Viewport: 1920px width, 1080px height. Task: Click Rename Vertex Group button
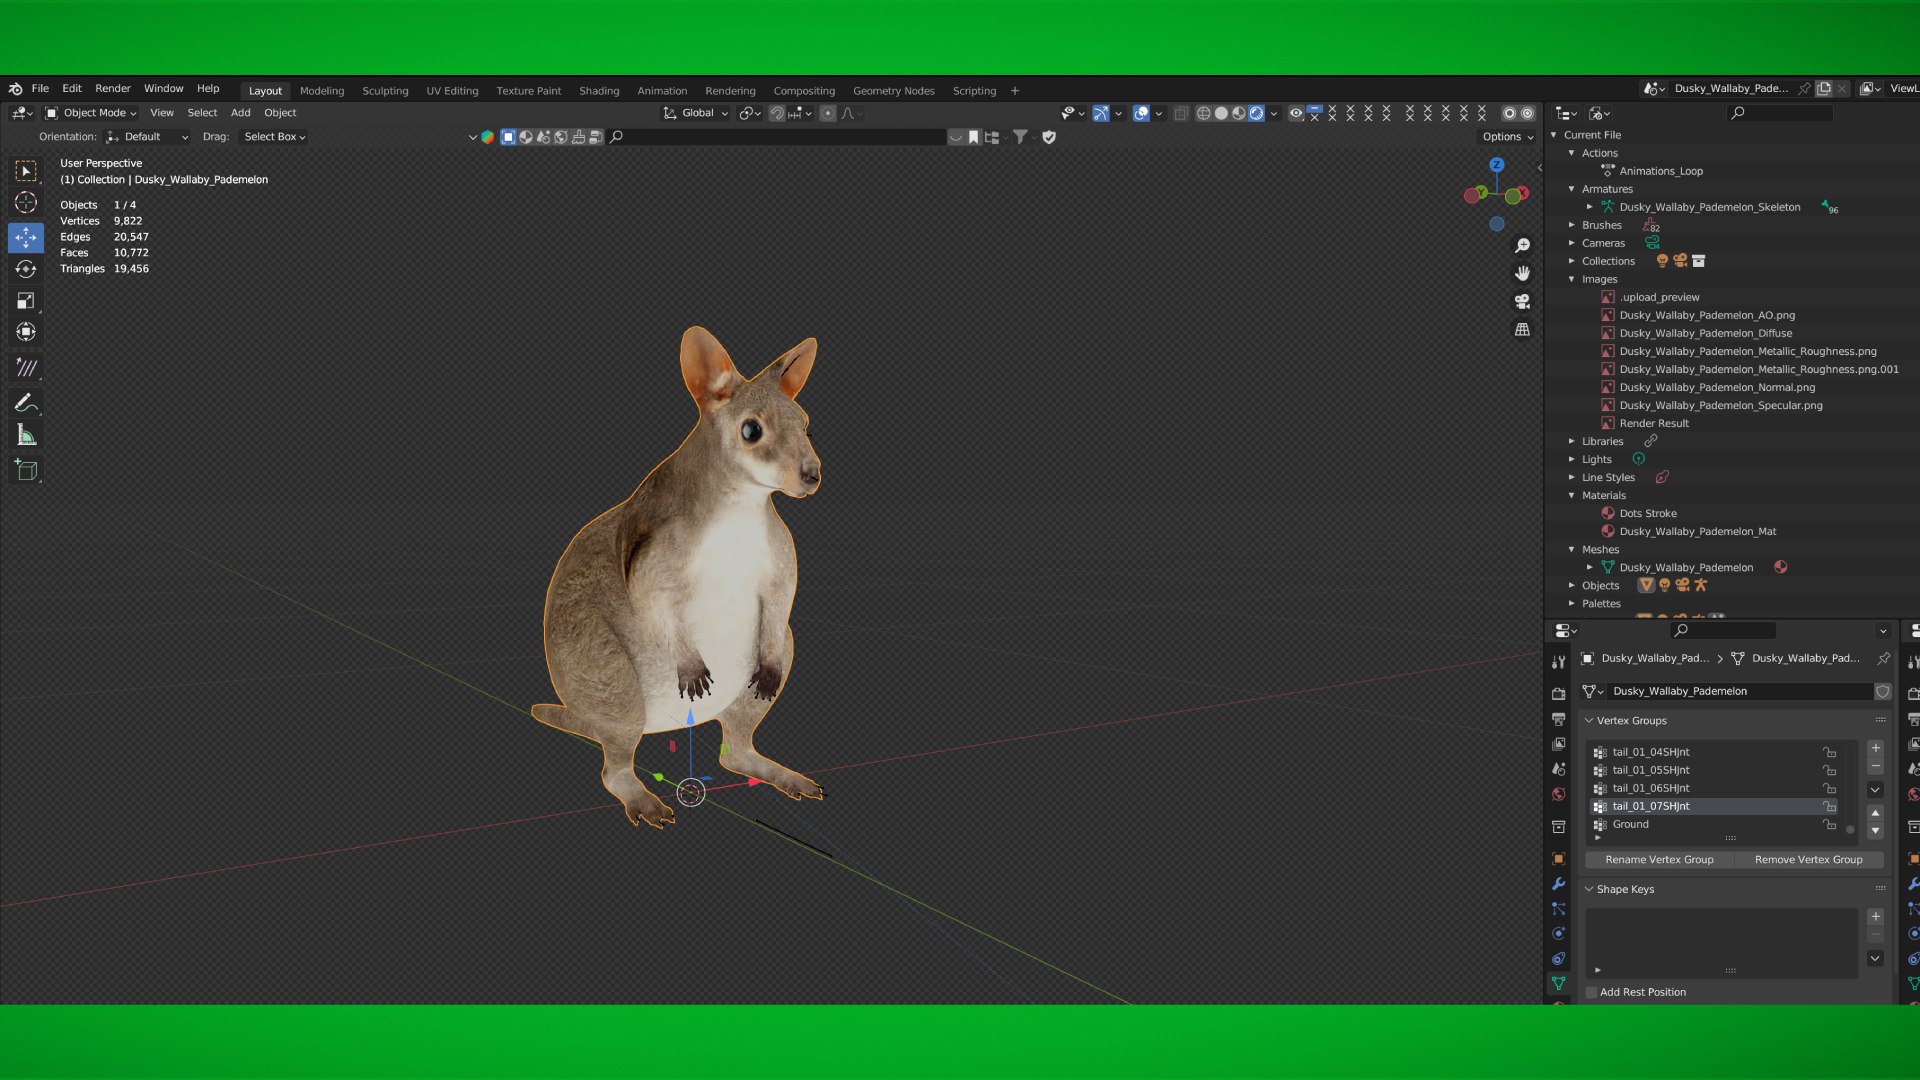pos(1659,860)
